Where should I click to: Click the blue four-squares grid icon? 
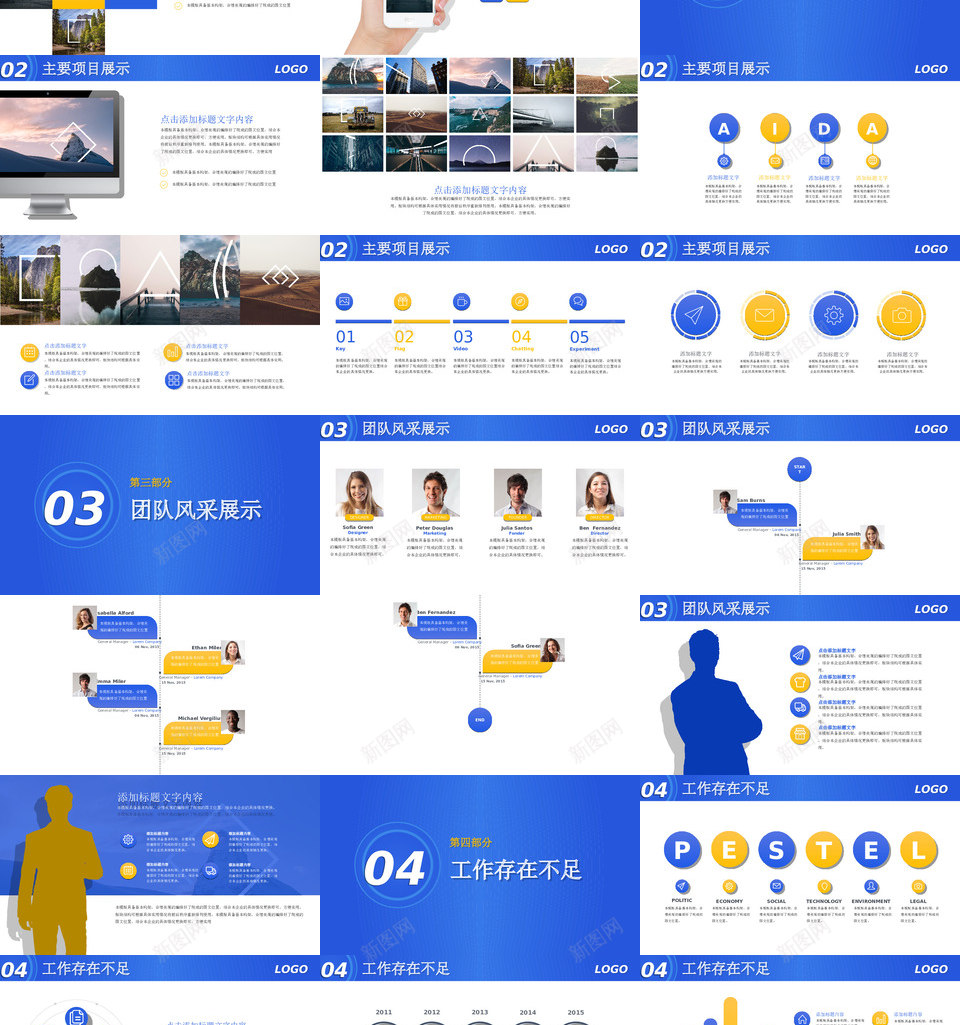pos(173,380)
